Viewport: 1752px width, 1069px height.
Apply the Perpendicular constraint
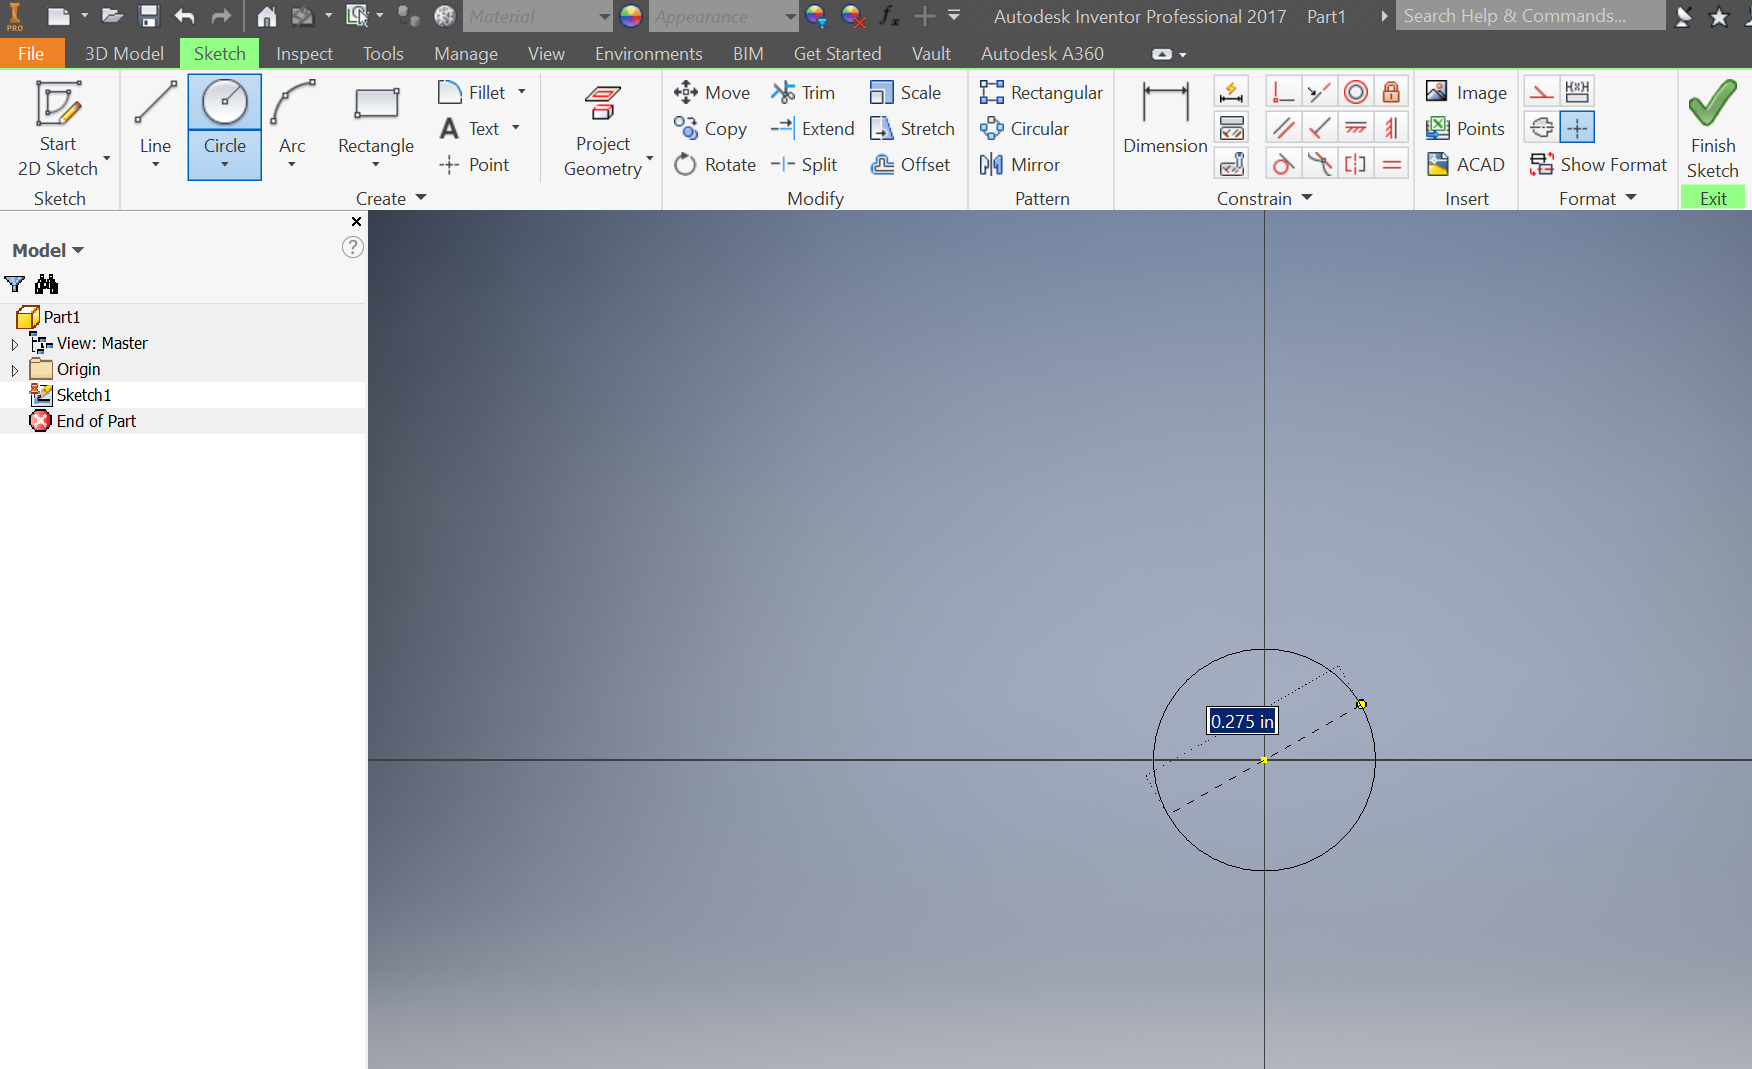pyautogui.click(x=1319, y=128)
